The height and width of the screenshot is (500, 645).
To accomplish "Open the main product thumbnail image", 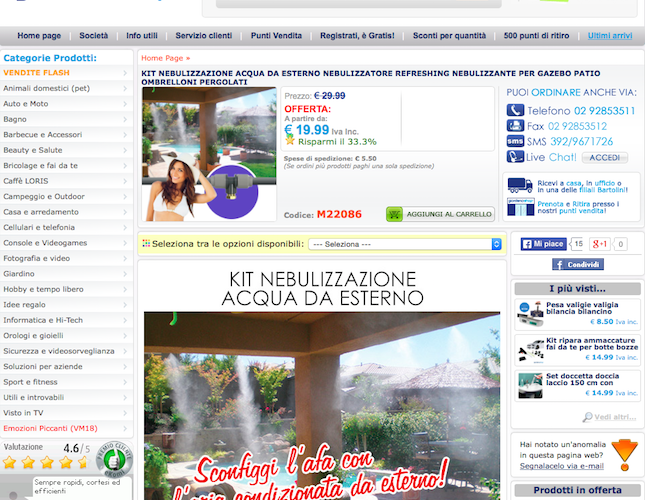I will tap(209, 154).
